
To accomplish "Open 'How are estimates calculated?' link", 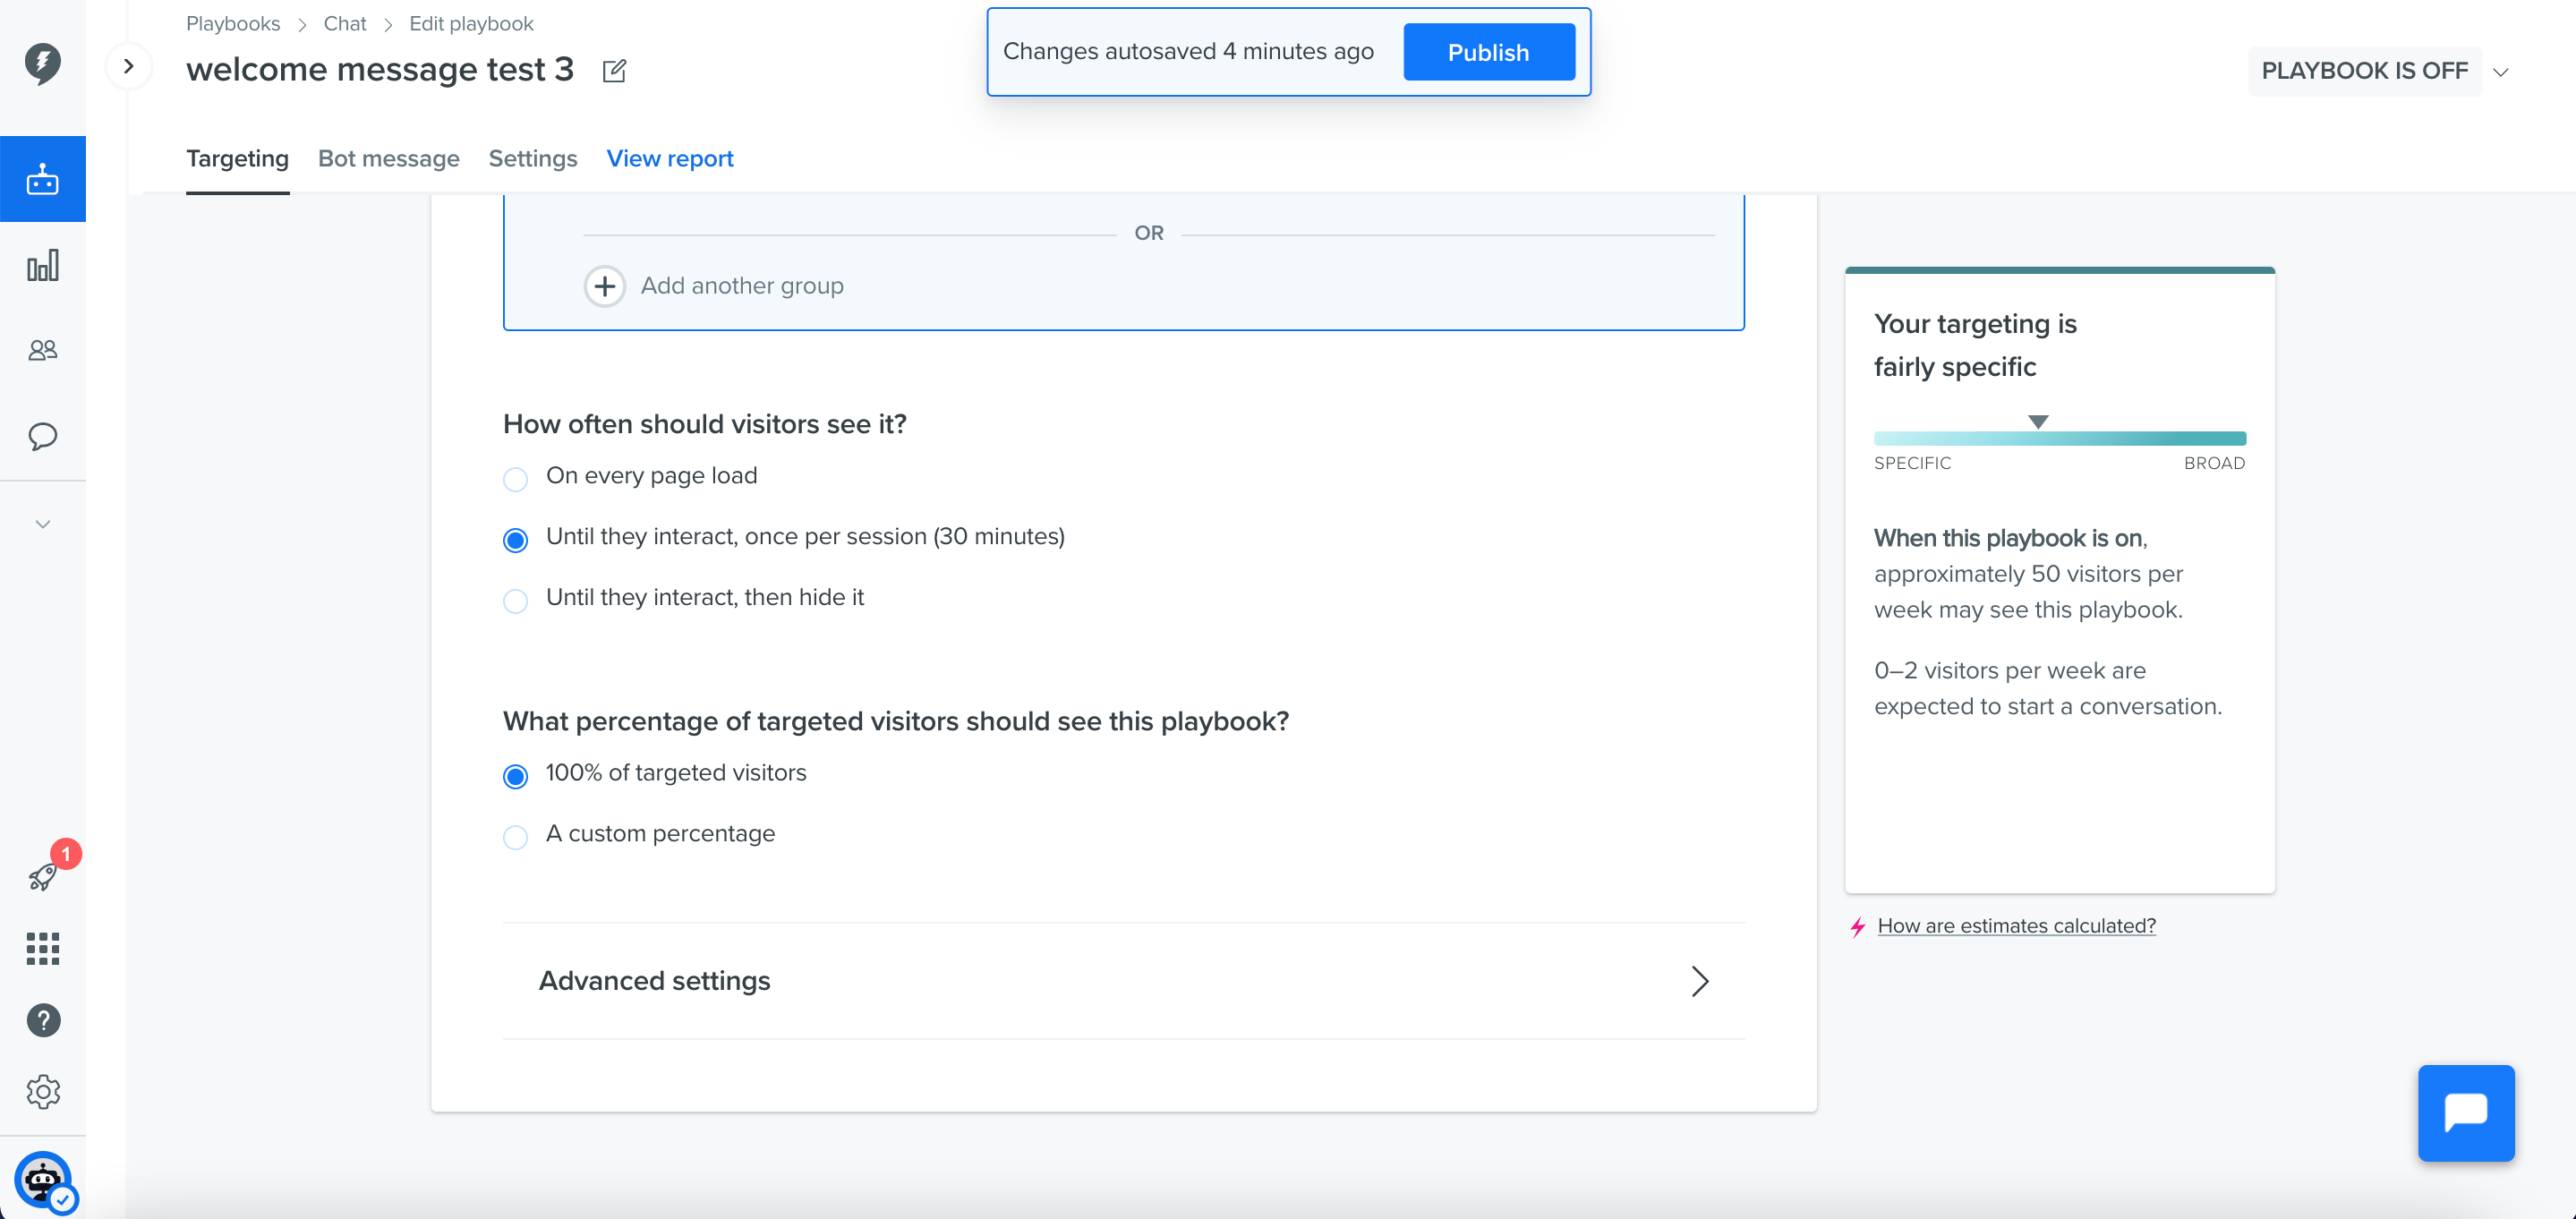I will click(2016, 926).
